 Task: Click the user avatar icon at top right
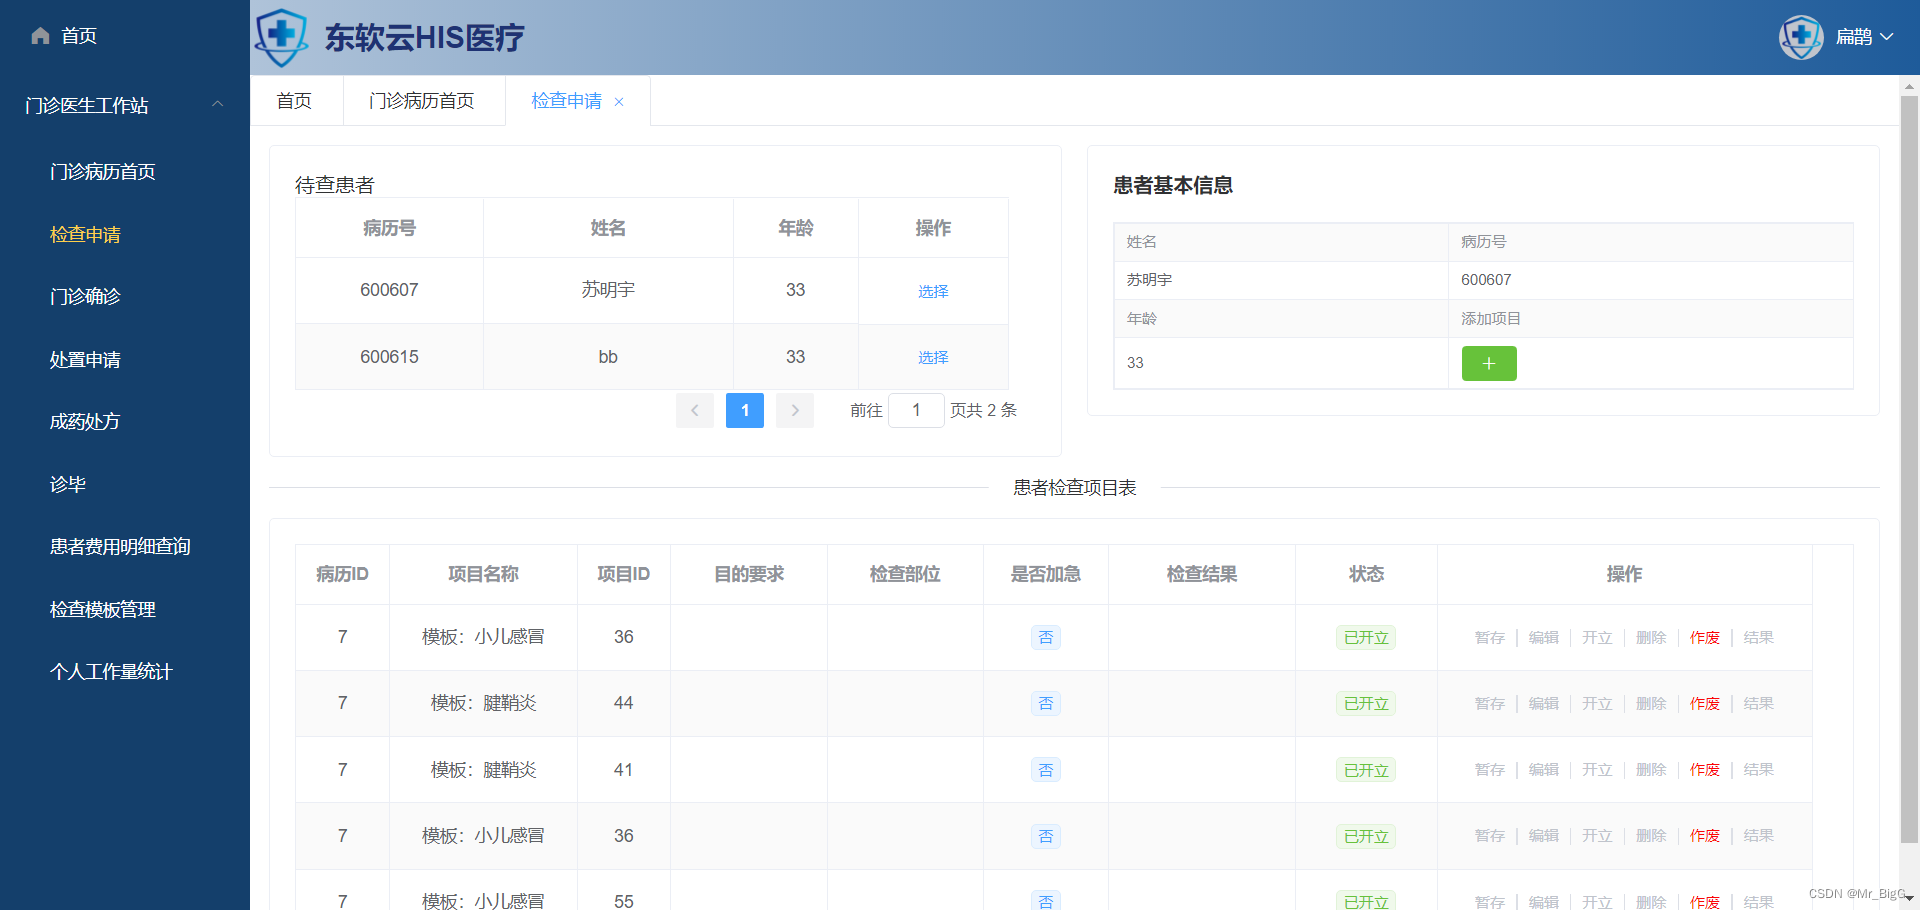pyautogui.click(x=1801, y=37)
